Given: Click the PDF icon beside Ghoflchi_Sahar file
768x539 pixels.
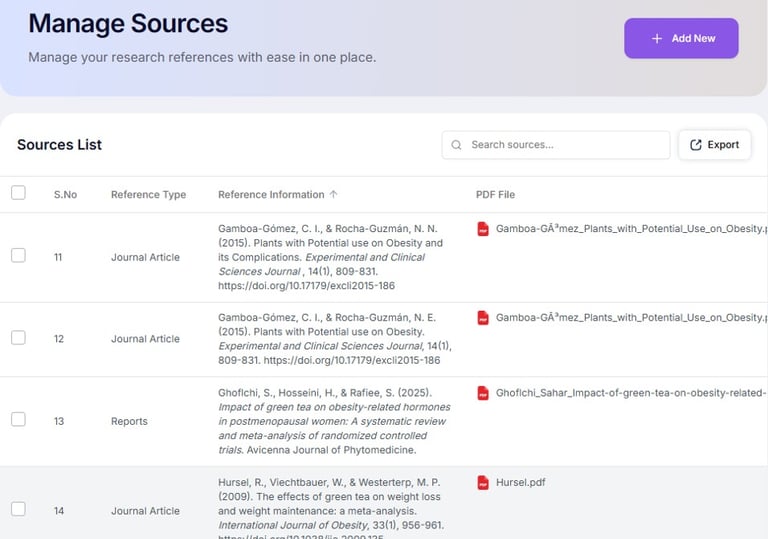Looking at the screenshot, I should point(483,393).
